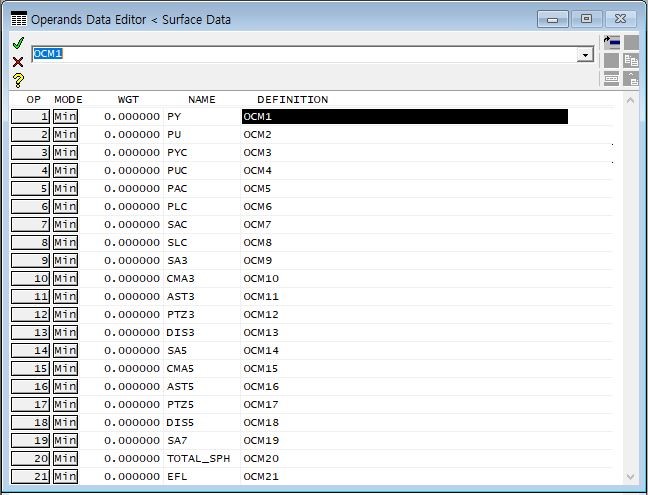Click the MODE column header

click(x=68, y=100)
